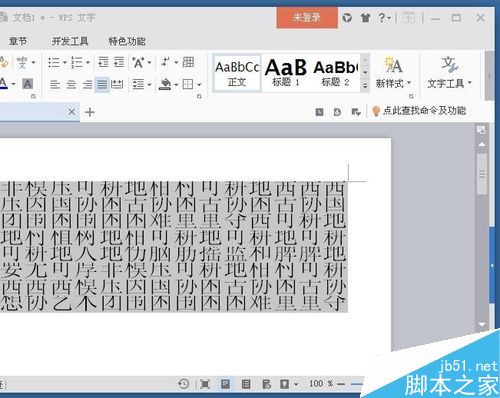This screenshot has width=500, height=398.
Task: Close the current document tab
Action: pyautogui.click(x=71, y=112)
